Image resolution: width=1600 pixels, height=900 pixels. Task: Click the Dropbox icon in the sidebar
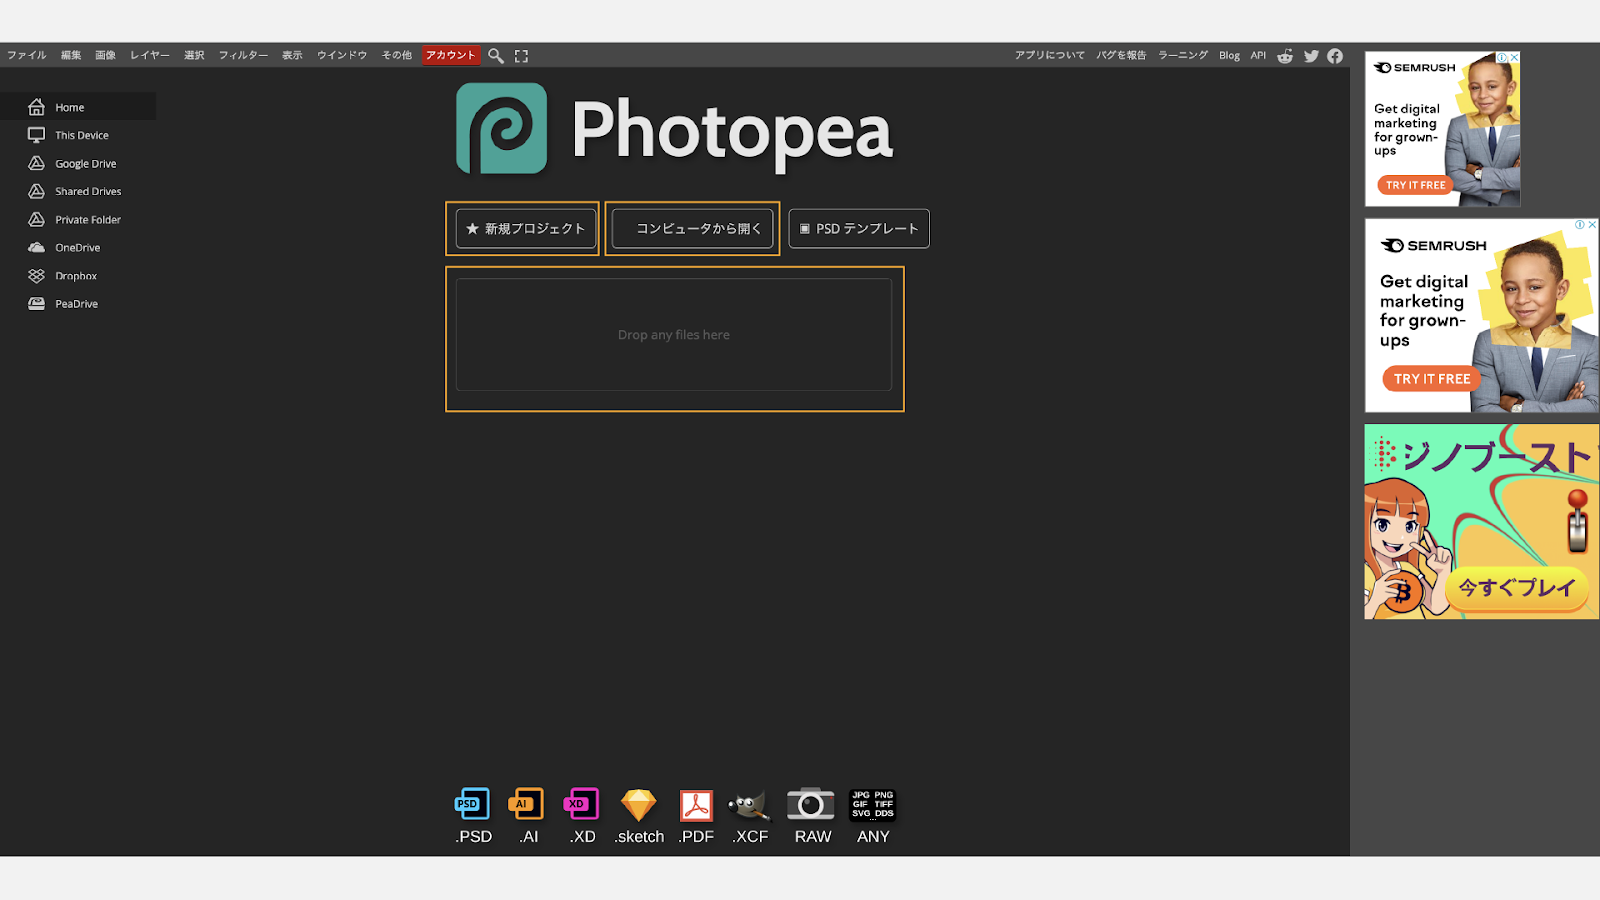36,275
